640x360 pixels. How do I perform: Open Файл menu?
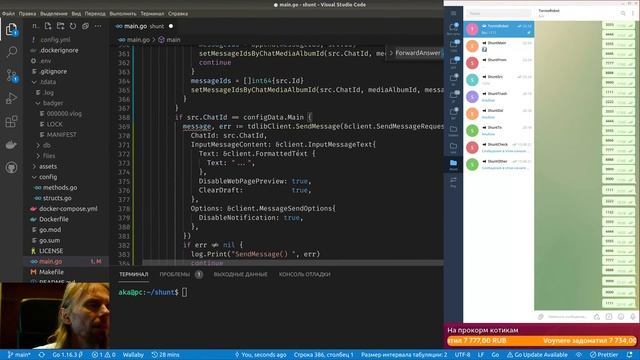pos(8,13)
